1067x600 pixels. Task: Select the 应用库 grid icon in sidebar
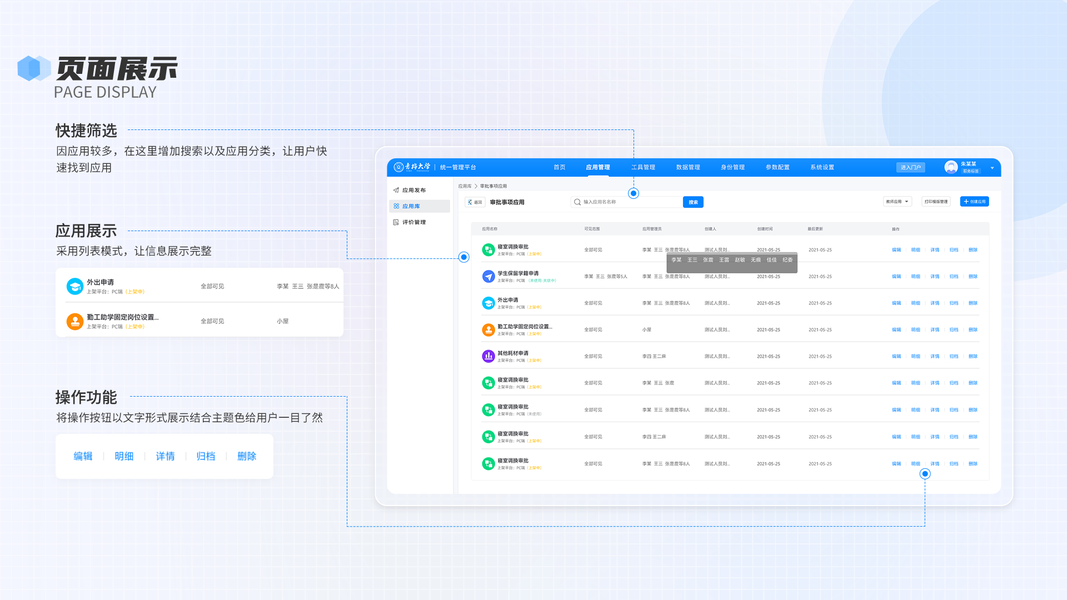[x=396, y=206]
